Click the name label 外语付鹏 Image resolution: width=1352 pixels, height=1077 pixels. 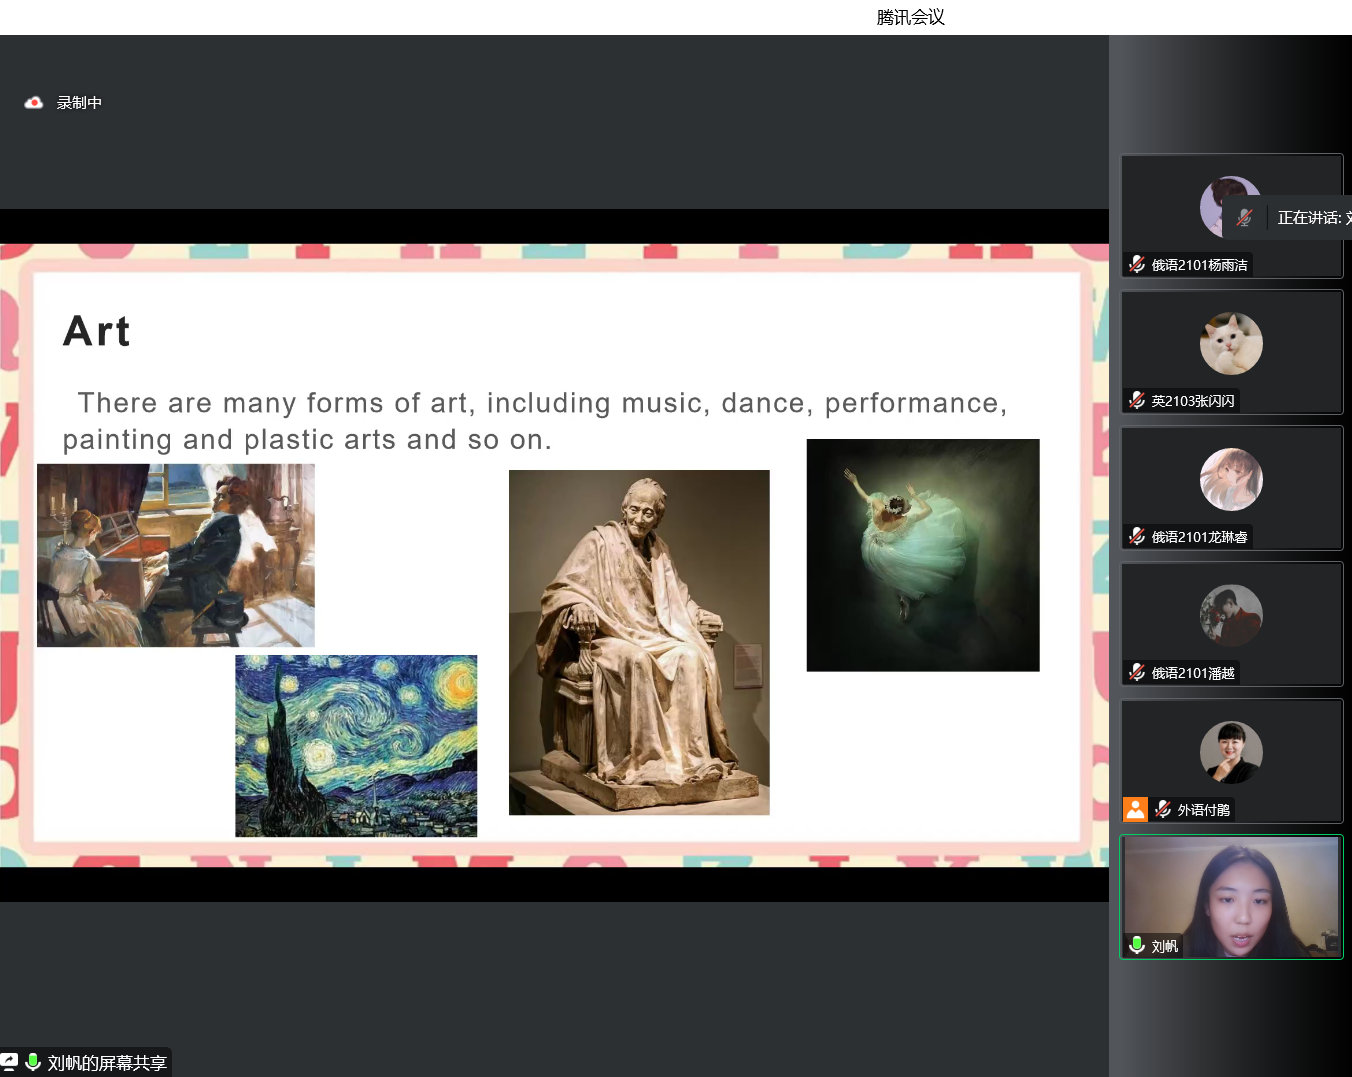[1204, 810]
